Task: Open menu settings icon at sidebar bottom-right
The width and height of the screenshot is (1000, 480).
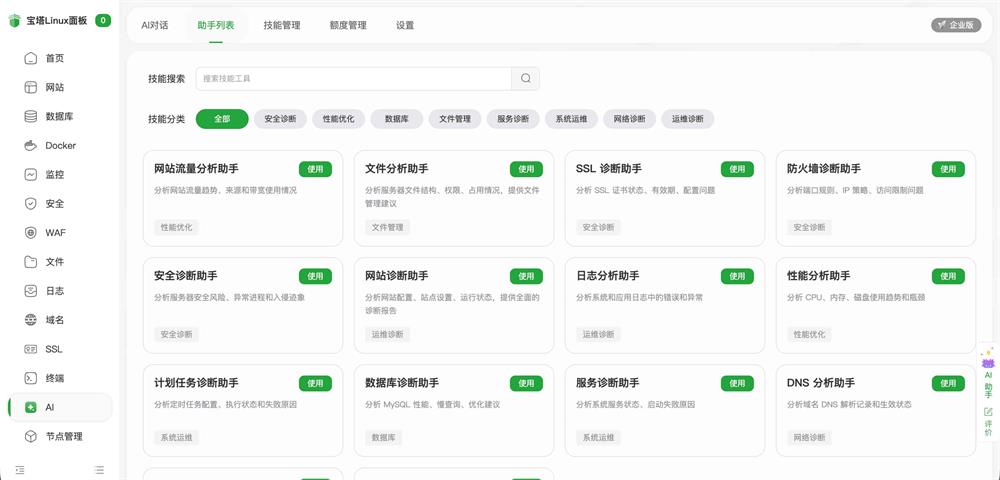Action: [99, 469]
